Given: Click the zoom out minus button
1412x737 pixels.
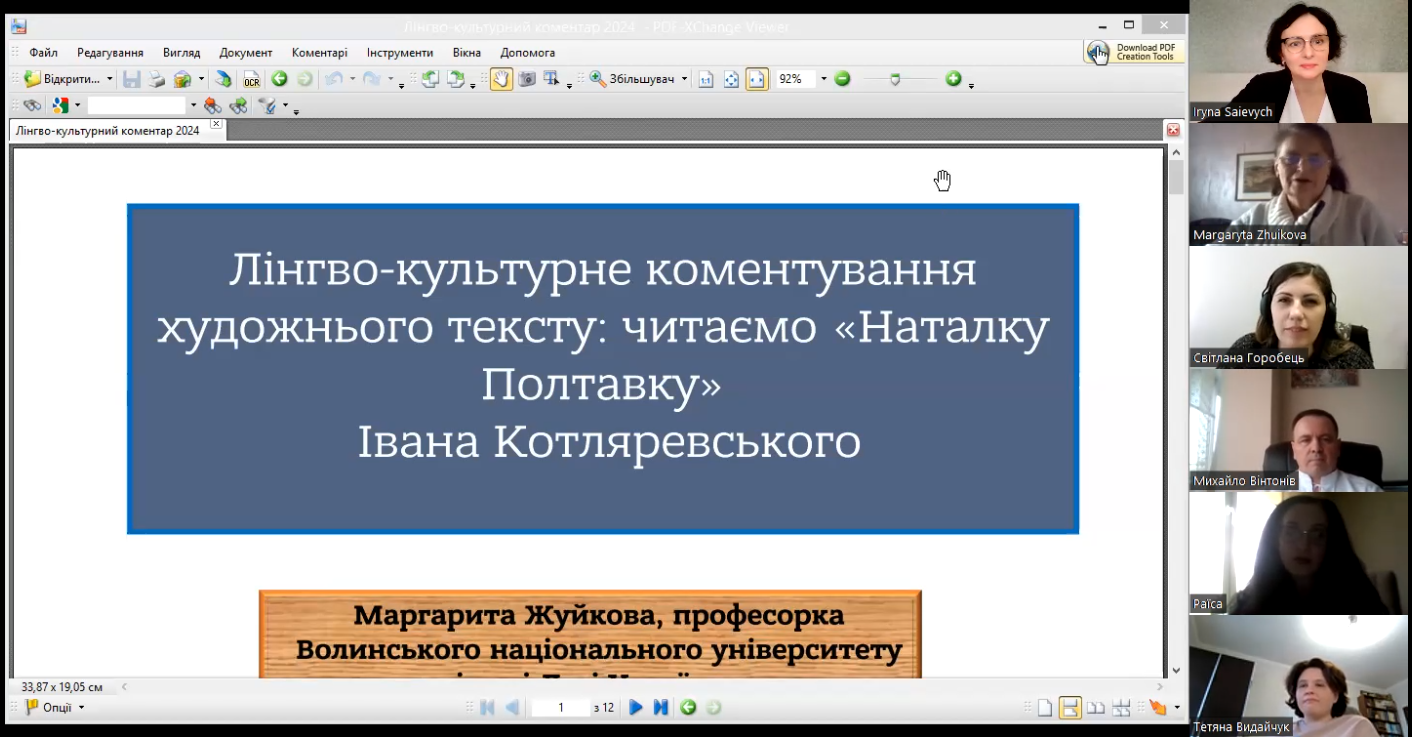Looking at the screenshot, I should pos(842,79).
